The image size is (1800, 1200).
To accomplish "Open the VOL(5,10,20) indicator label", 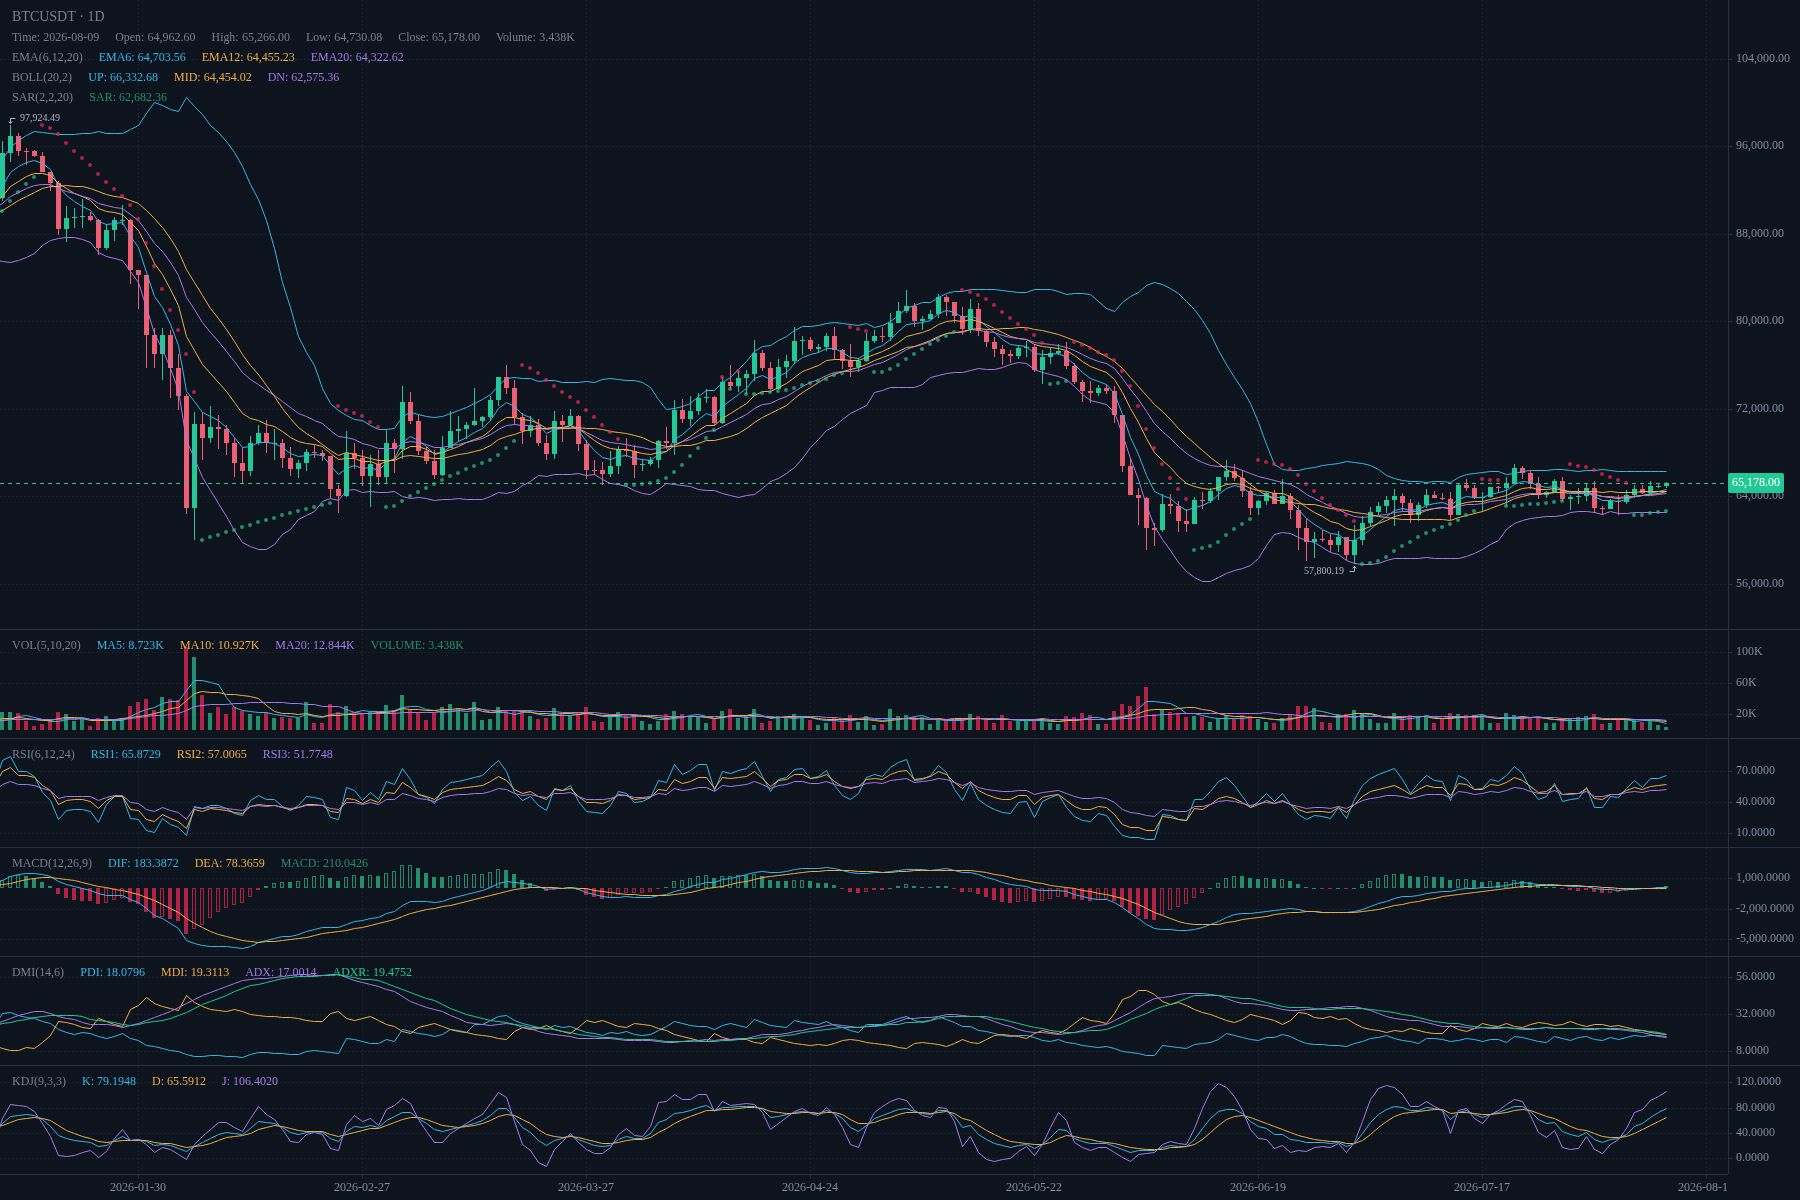I will (x=46, y=645).
